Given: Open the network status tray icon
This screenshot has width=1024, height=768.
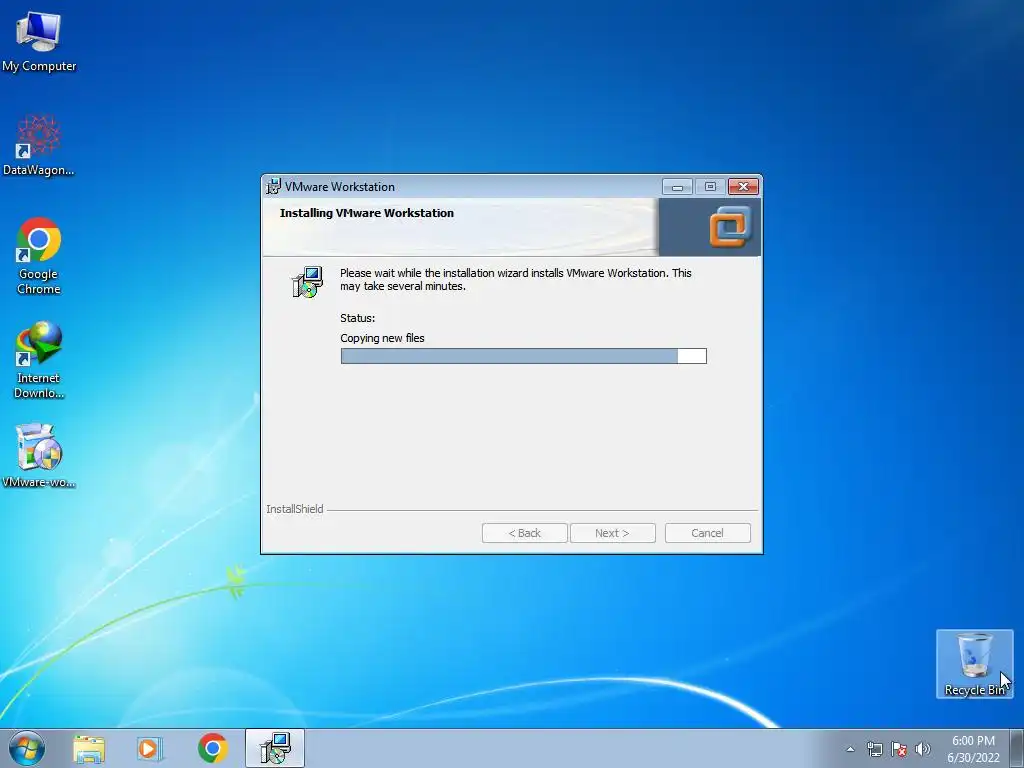Looking at the screenshot, I should point(874,750).
